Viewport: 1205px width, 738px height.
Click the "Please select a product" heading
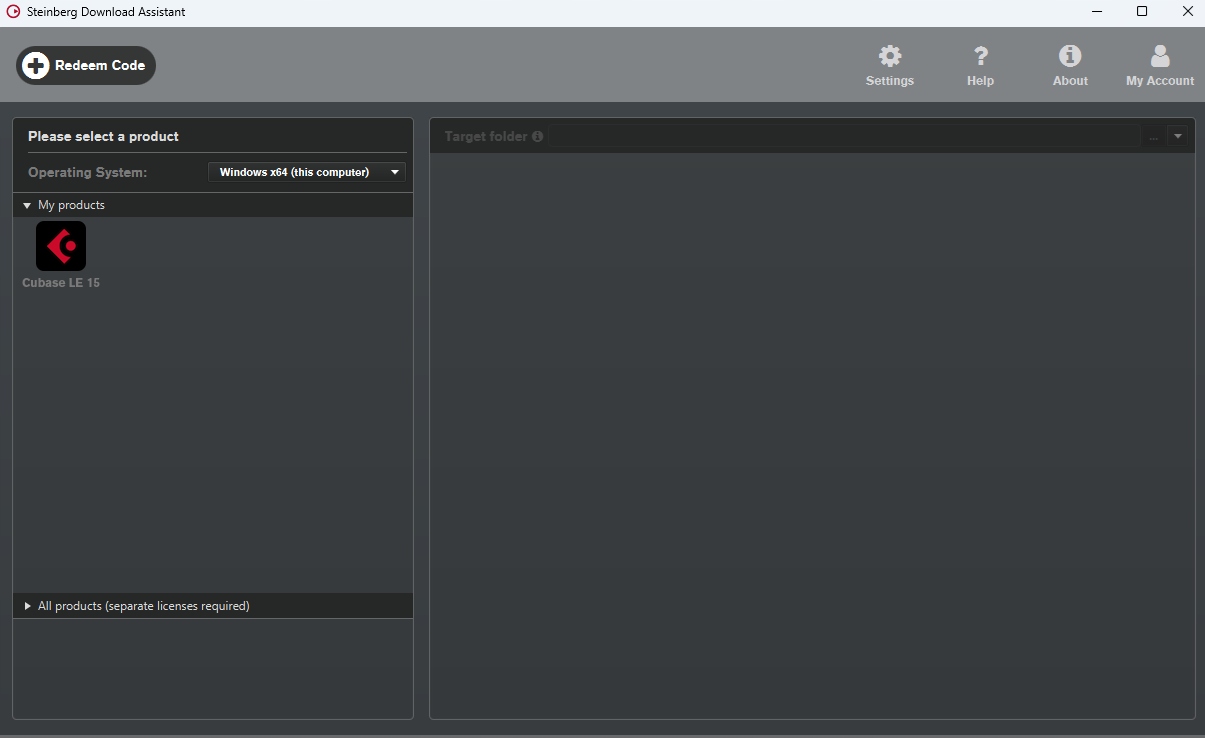pyautogui.click(x=103, y=136)
